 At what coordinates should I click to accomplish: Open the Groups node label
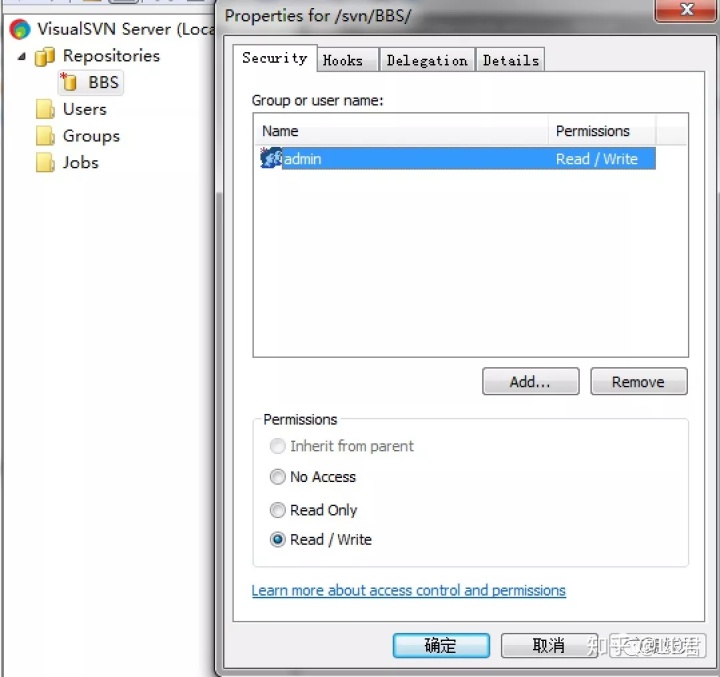(x=91, y=136)
